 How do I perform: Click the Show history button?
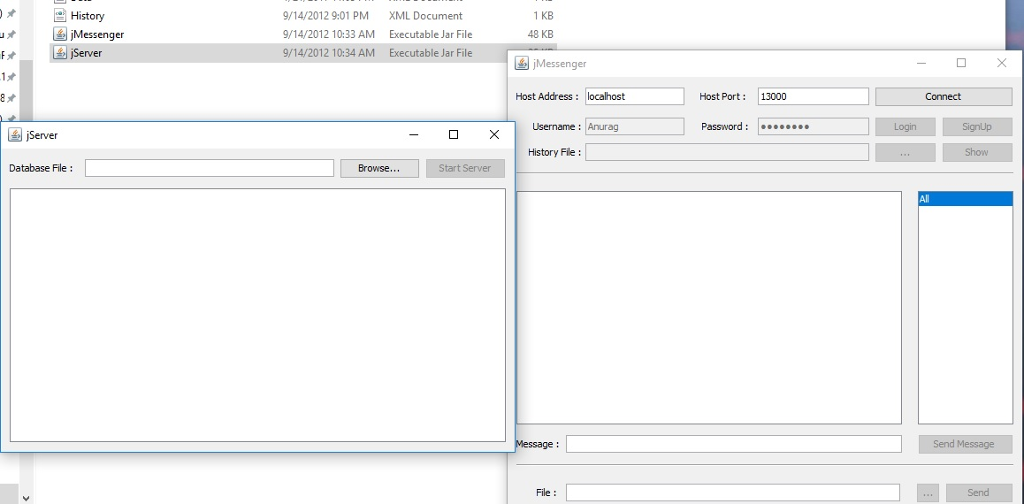(977, 152)
